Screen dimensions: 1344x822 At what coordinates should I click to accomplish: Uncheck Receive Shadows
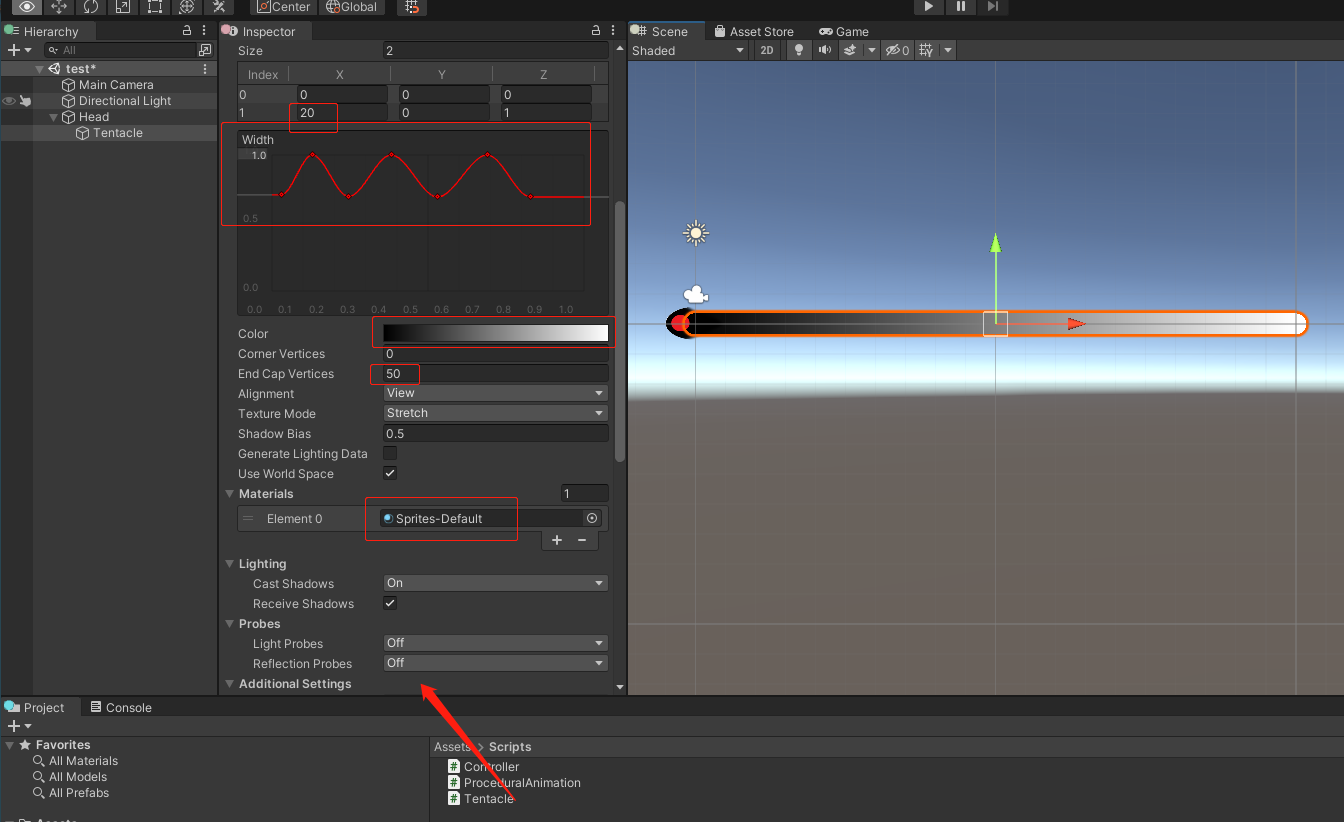[389, 603]
